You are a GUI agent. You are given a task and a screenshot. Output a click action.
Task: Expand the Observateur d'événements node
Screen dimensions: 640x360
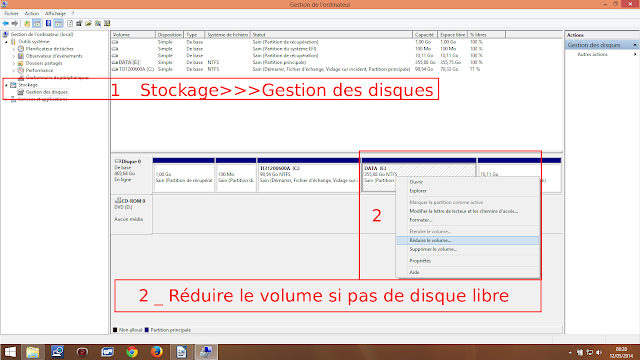14,56
